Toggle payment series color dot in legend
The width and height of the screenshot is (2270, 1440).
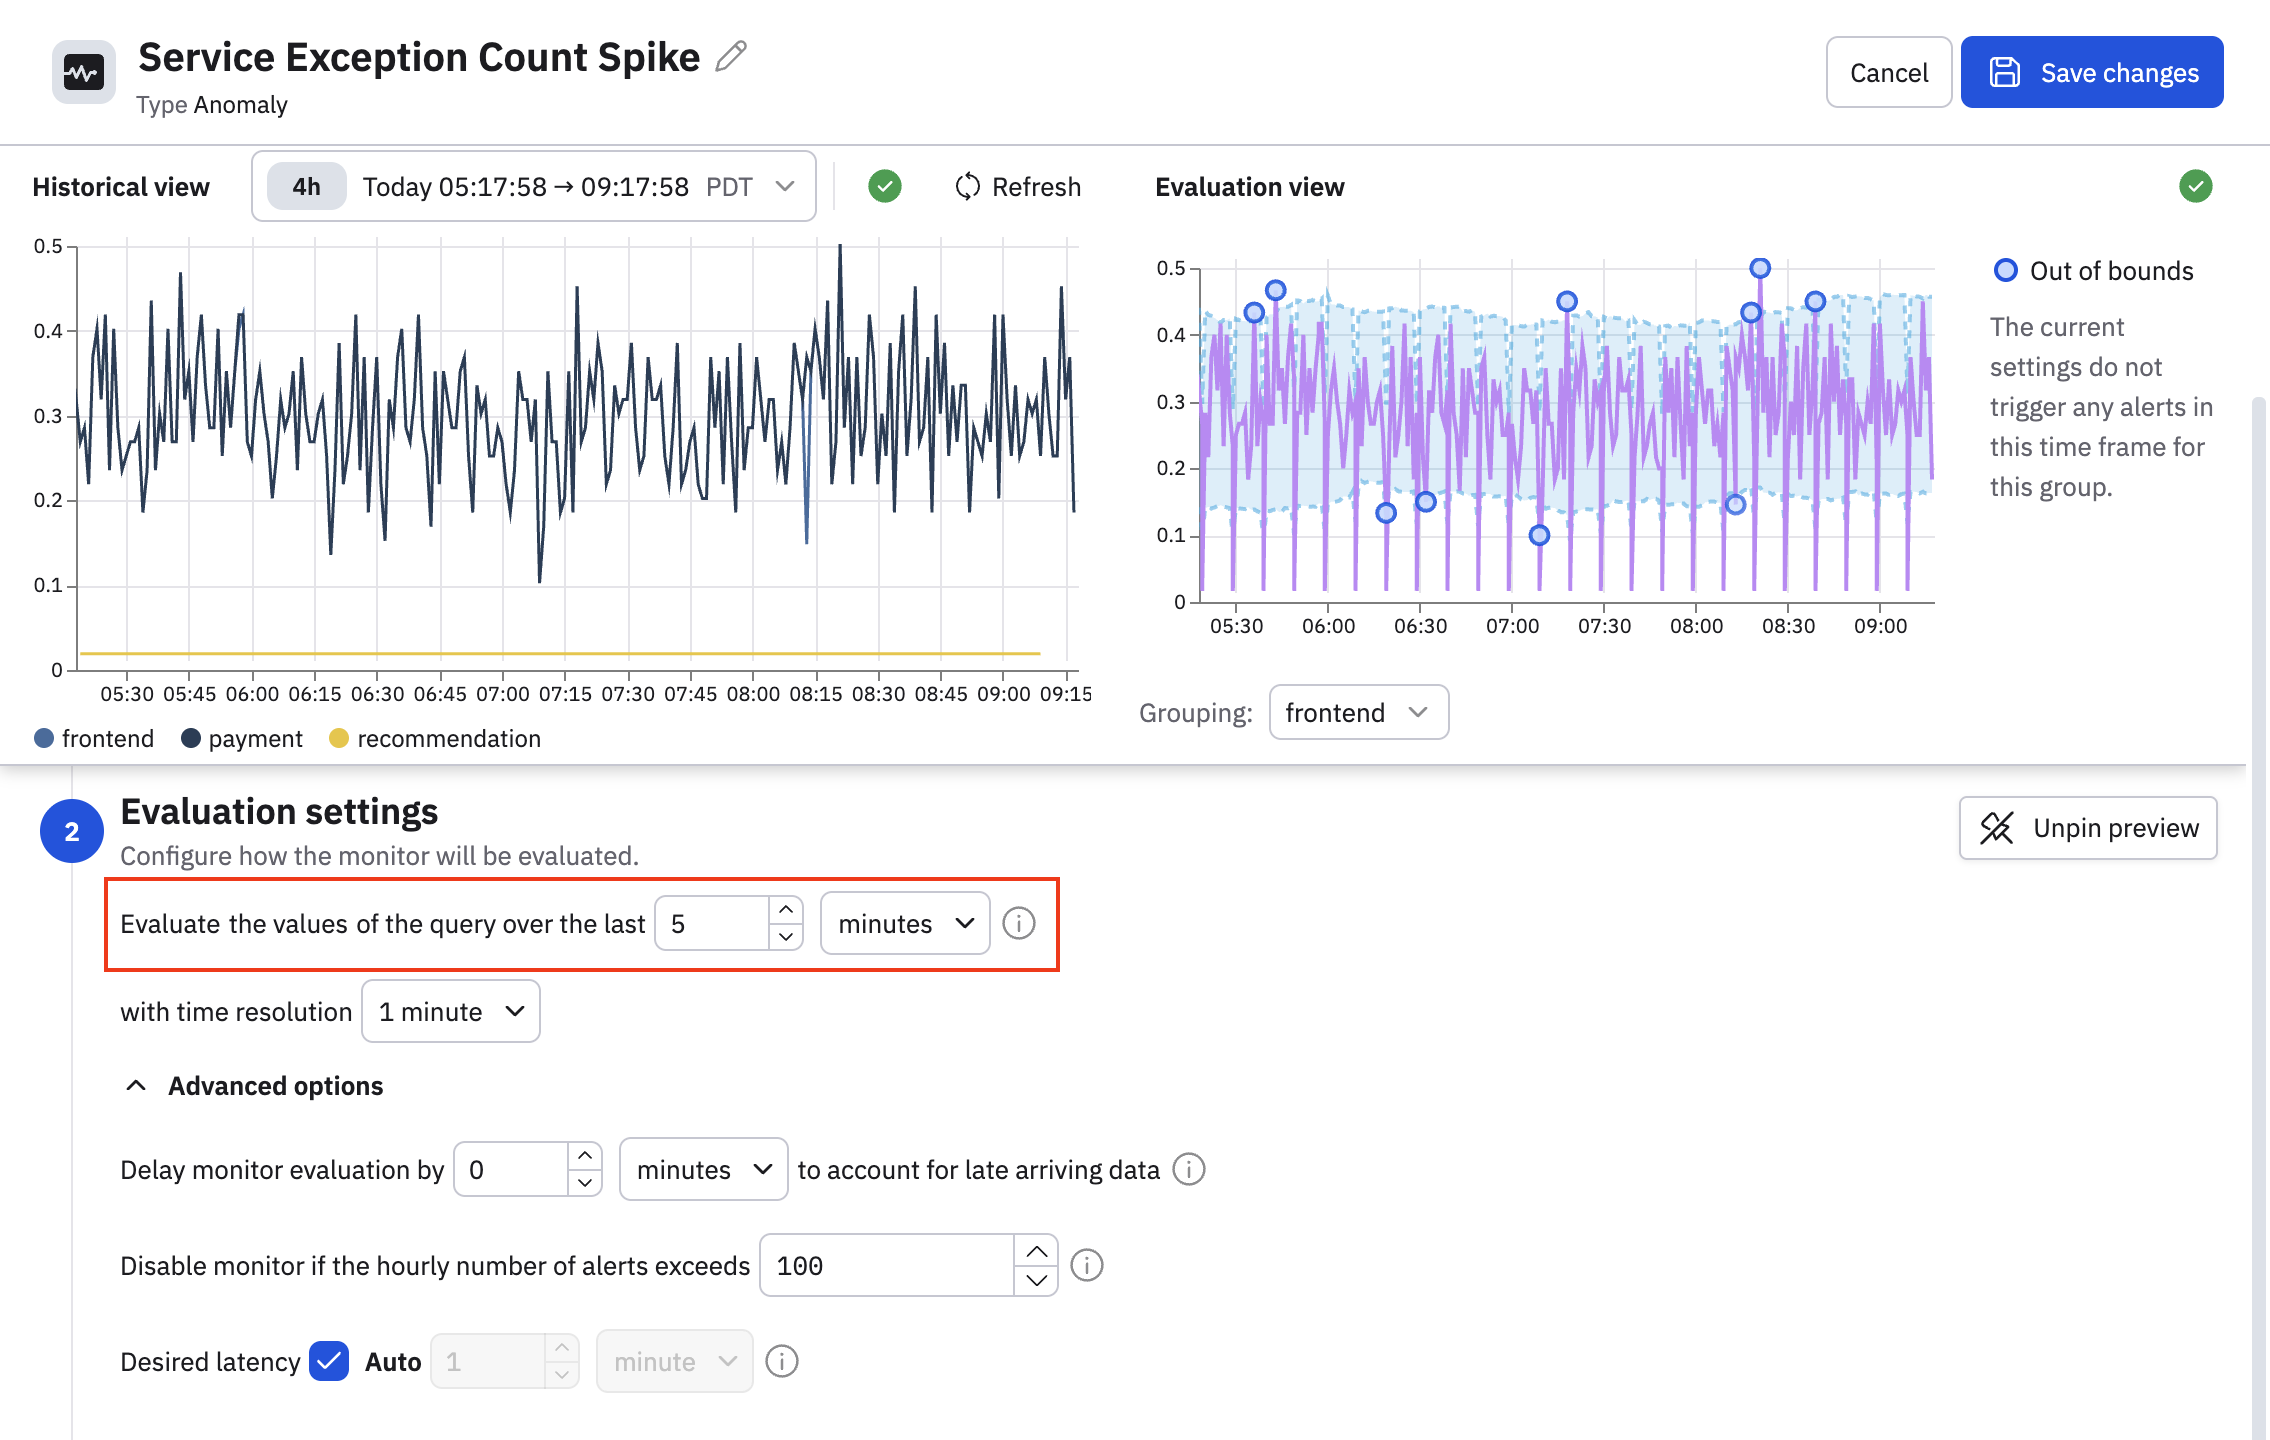pyautogui.click(x=190, y=738)
